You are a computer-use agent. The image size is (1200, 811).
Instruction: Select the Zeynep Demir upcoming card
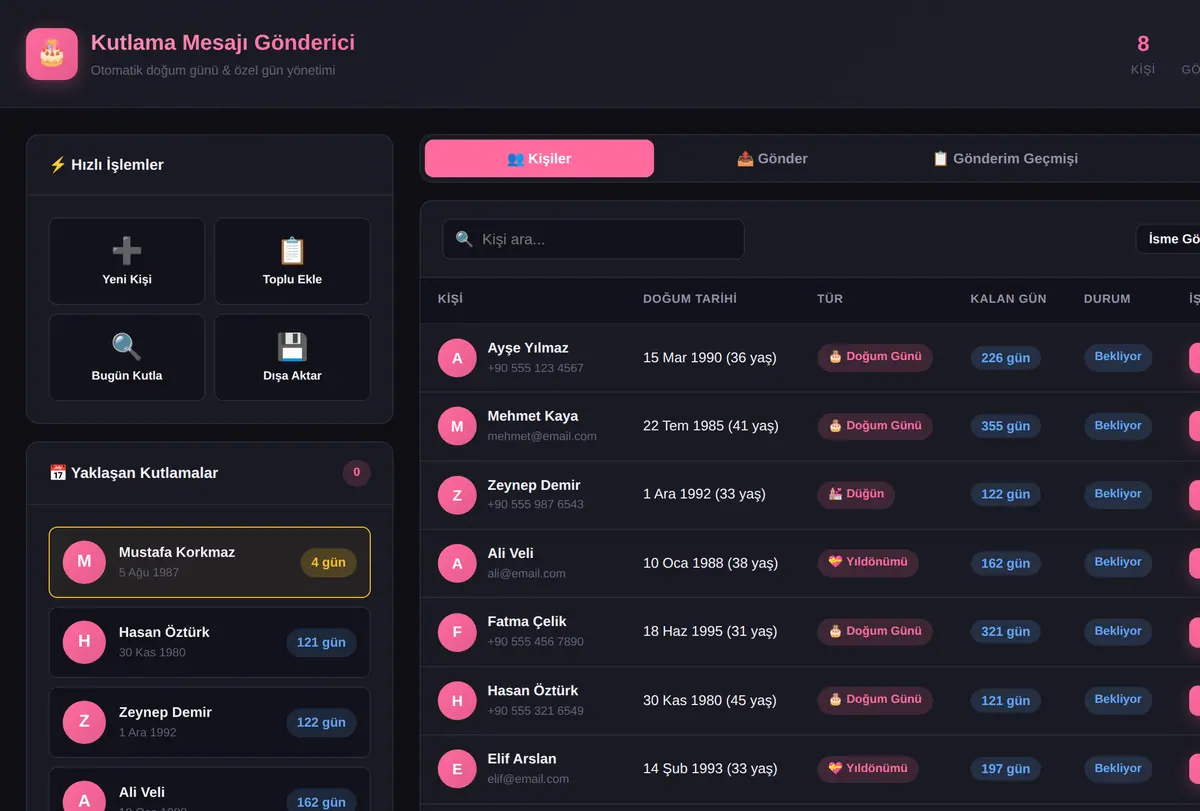click(209, 722)
